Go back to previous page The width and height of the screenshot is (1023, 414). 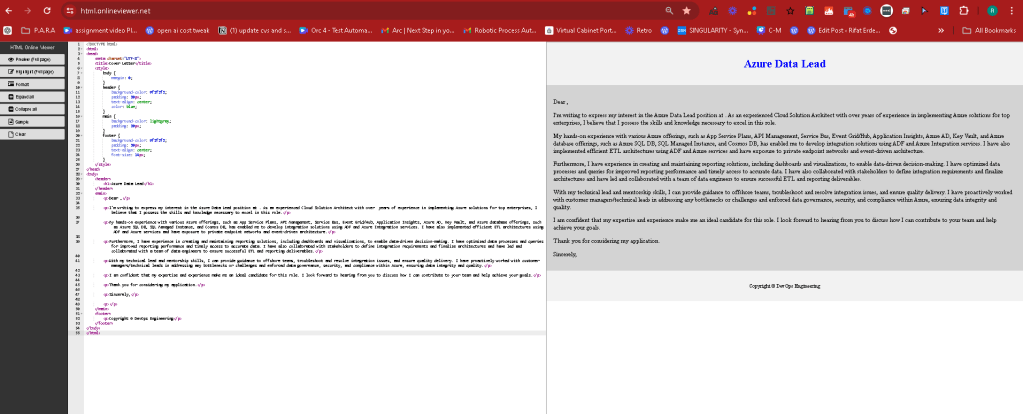(x=8, y=10)
